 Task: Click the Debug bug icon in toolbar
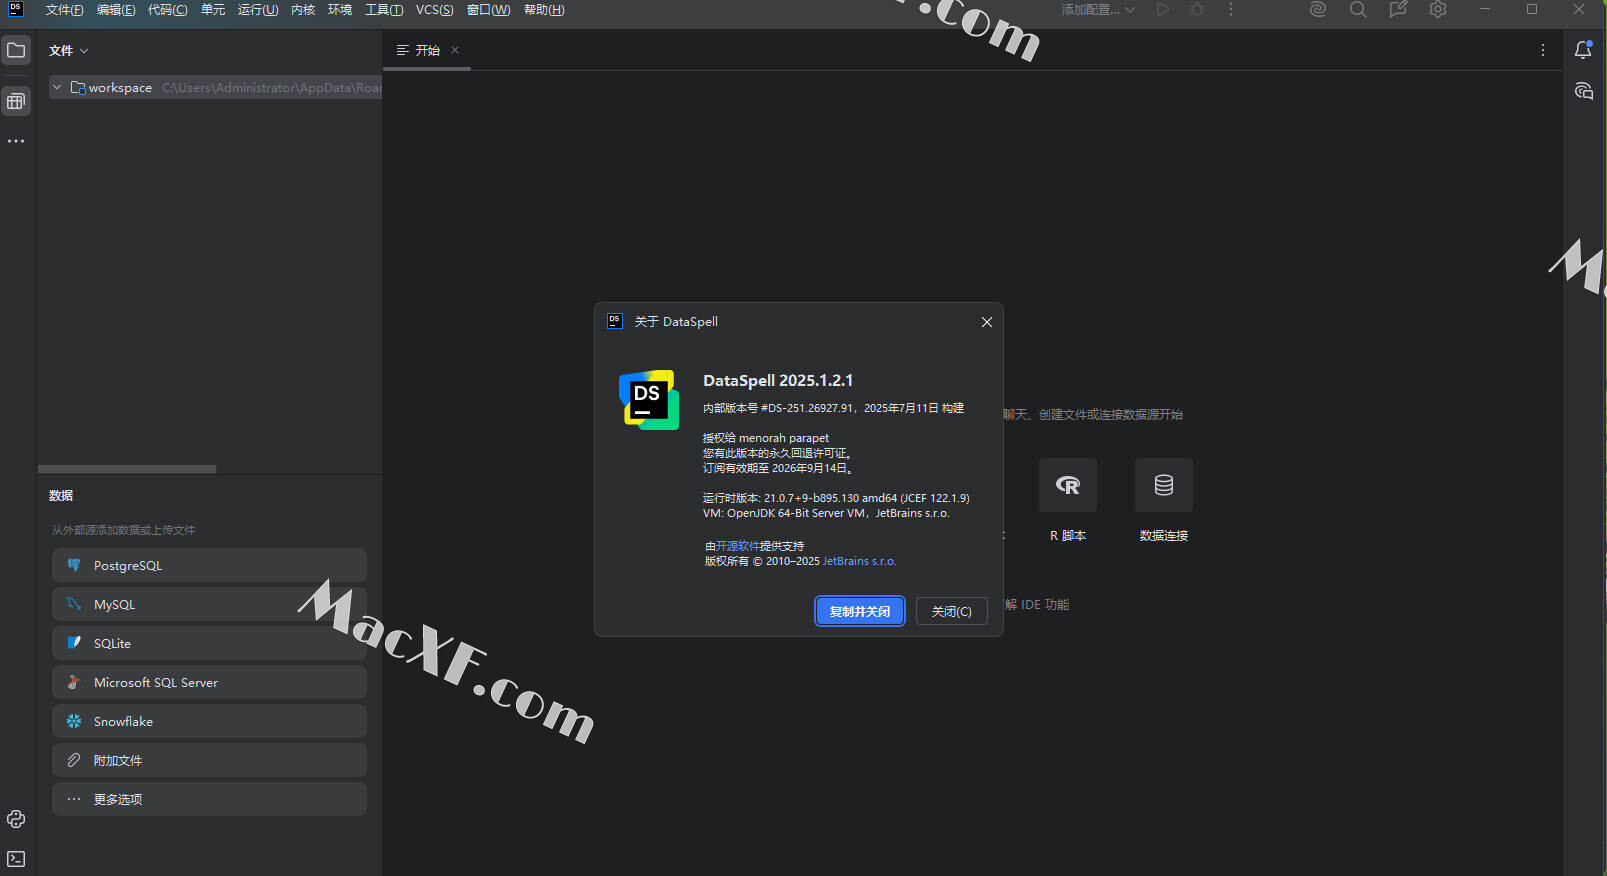click(x=1197, y=10)
